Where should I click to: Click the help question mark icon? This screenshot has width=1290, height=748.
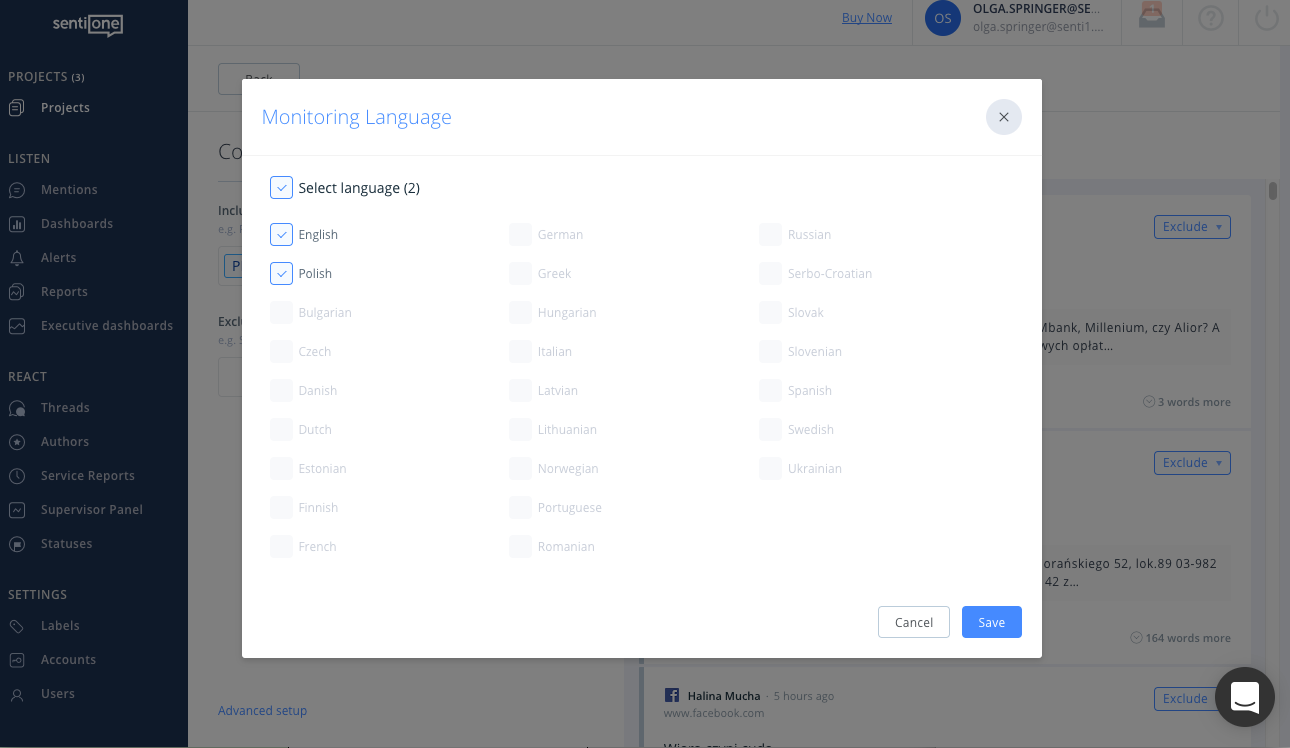click(x=1210, y=18)
